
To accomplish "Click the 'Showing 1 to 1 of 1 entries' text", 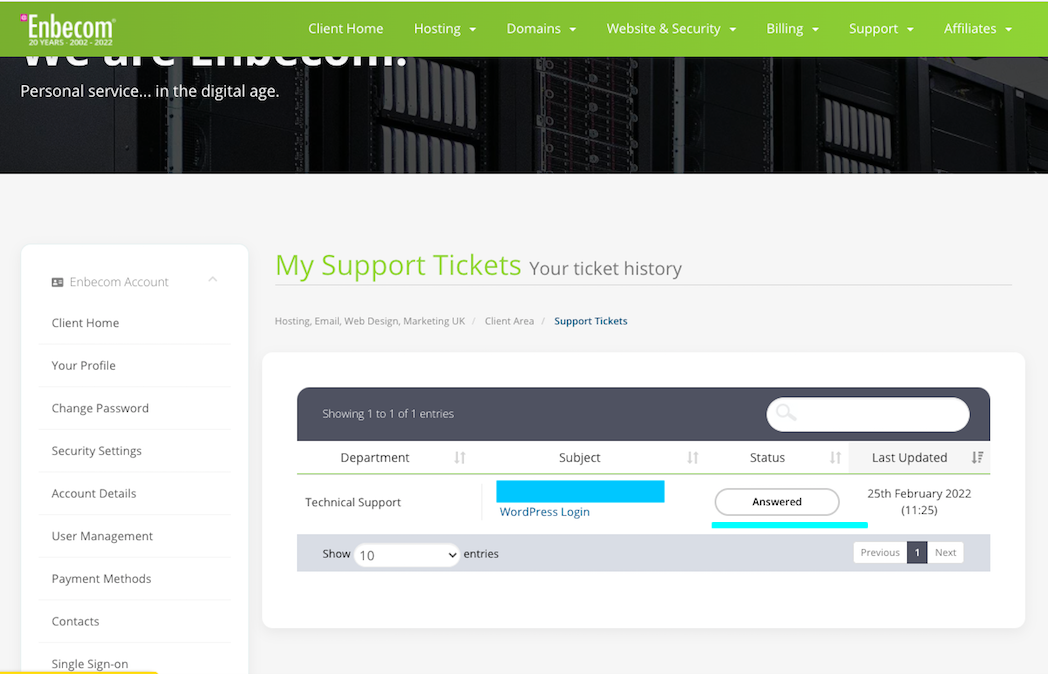I will point(388,414).
